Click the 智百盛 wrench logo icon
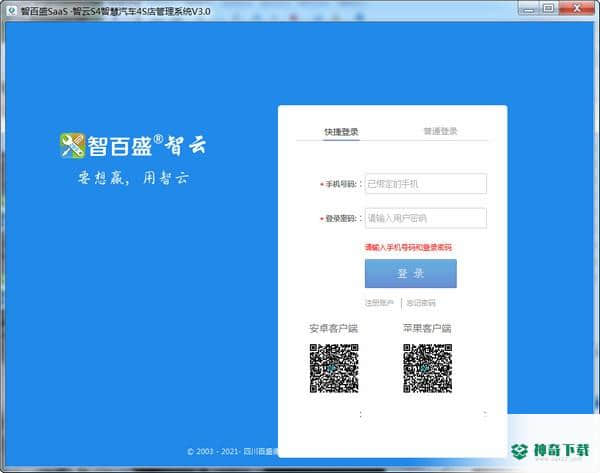The height and width of the screenshot is (473, 600). point(72,145)
